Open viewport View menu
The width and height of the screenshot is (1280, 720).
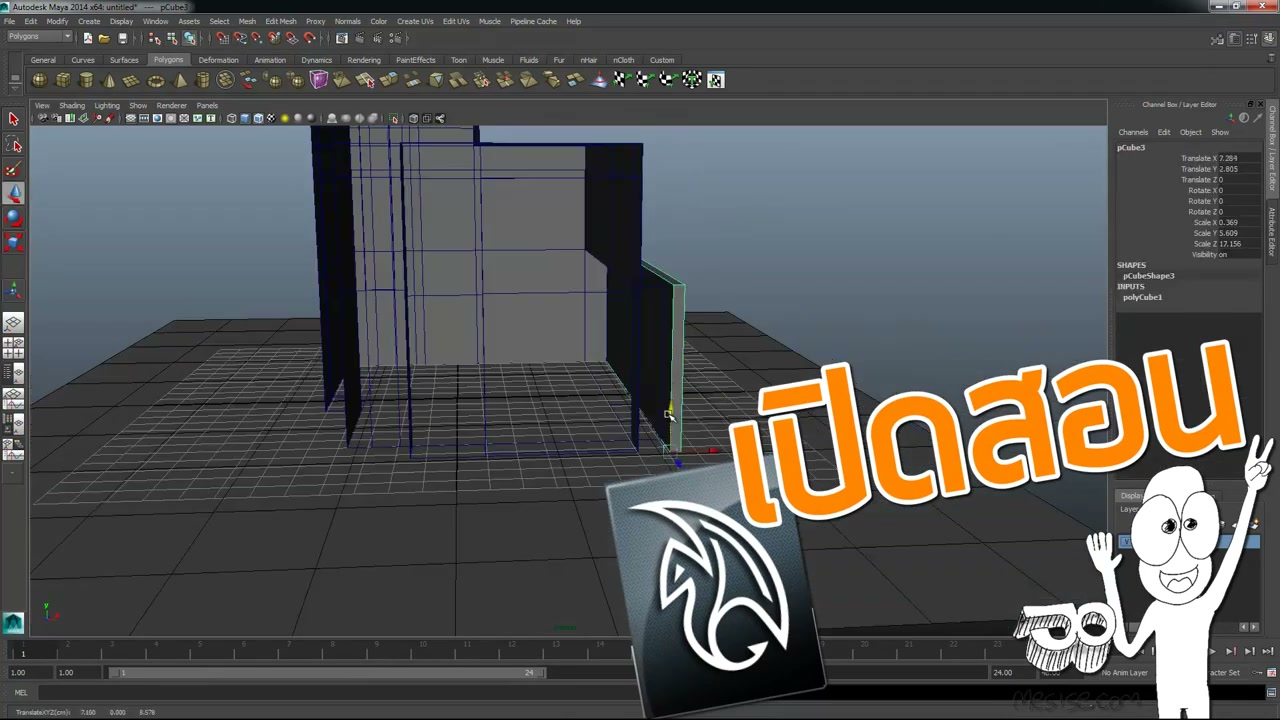click(x=42, y=105)
